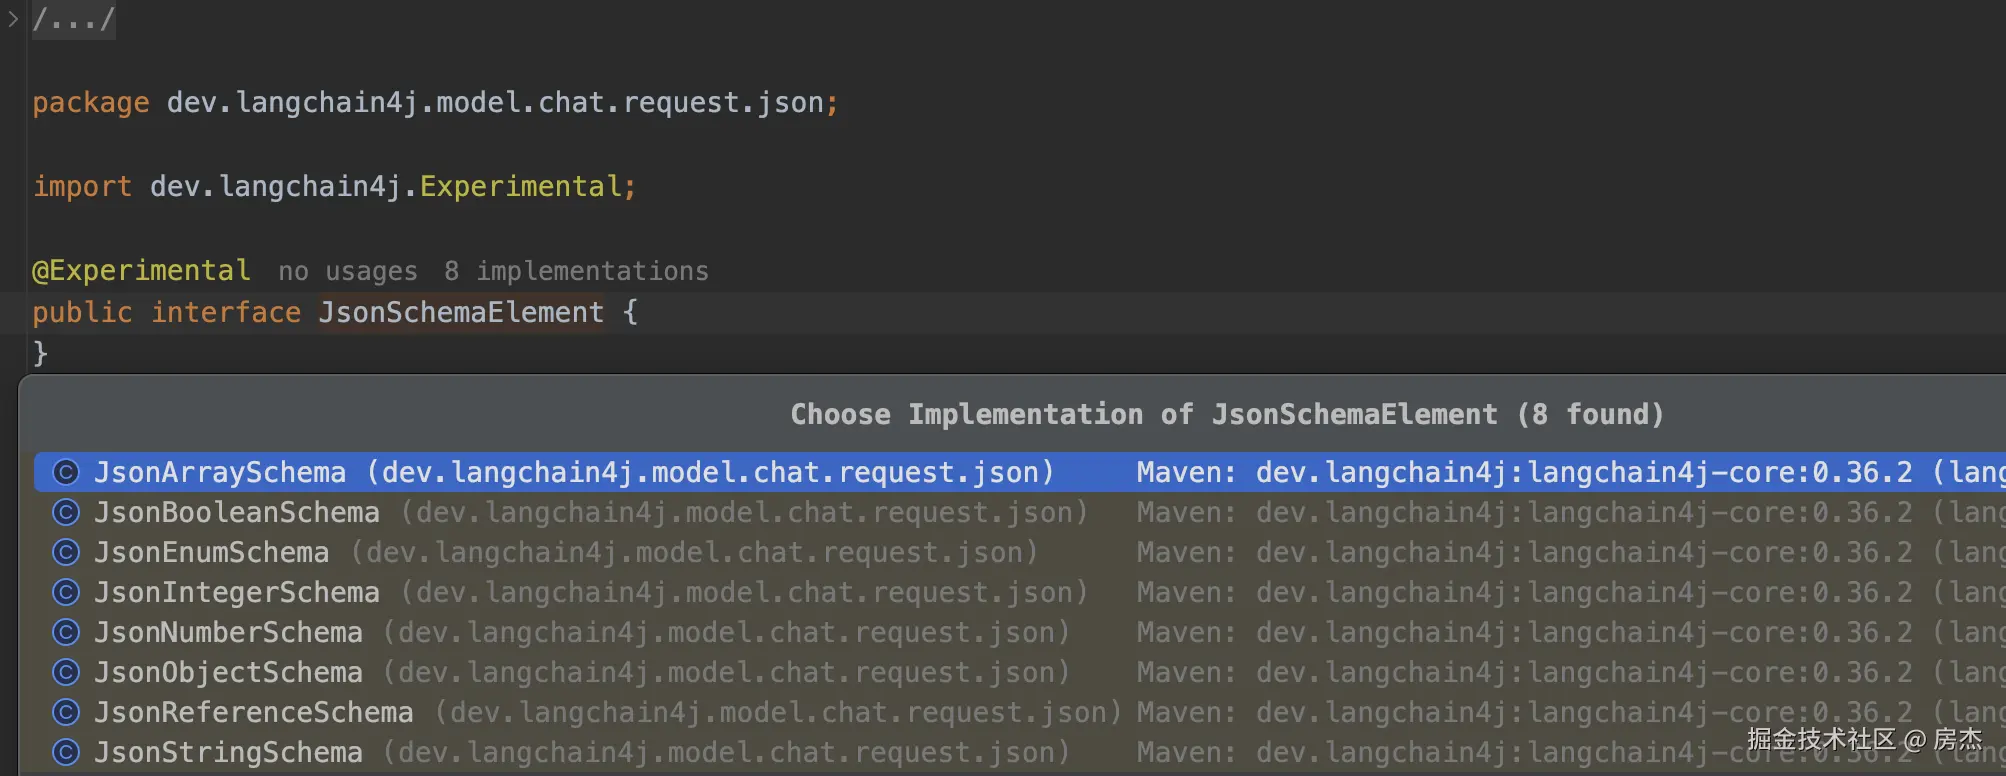
Task: Click the JsonStringSchema class icon
Action: (66, 752)
